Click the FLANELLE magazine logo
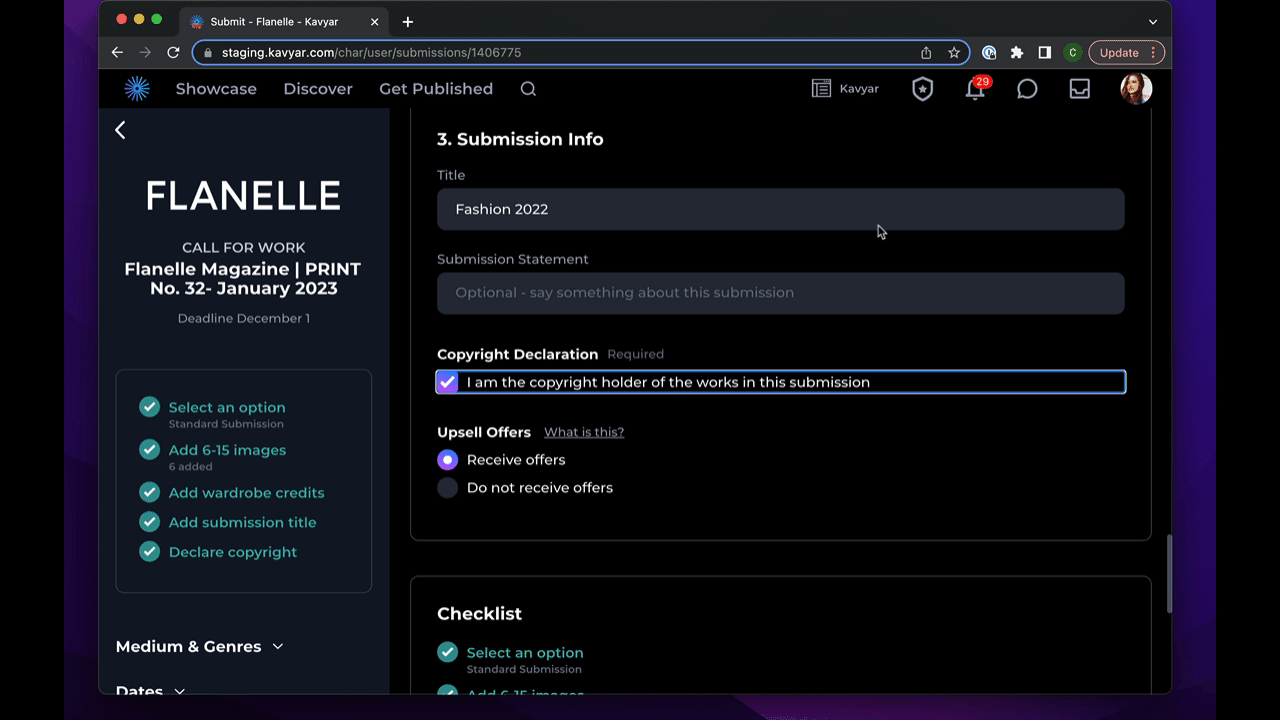This screenshot has height=720, width=1280. coord(243,196)
